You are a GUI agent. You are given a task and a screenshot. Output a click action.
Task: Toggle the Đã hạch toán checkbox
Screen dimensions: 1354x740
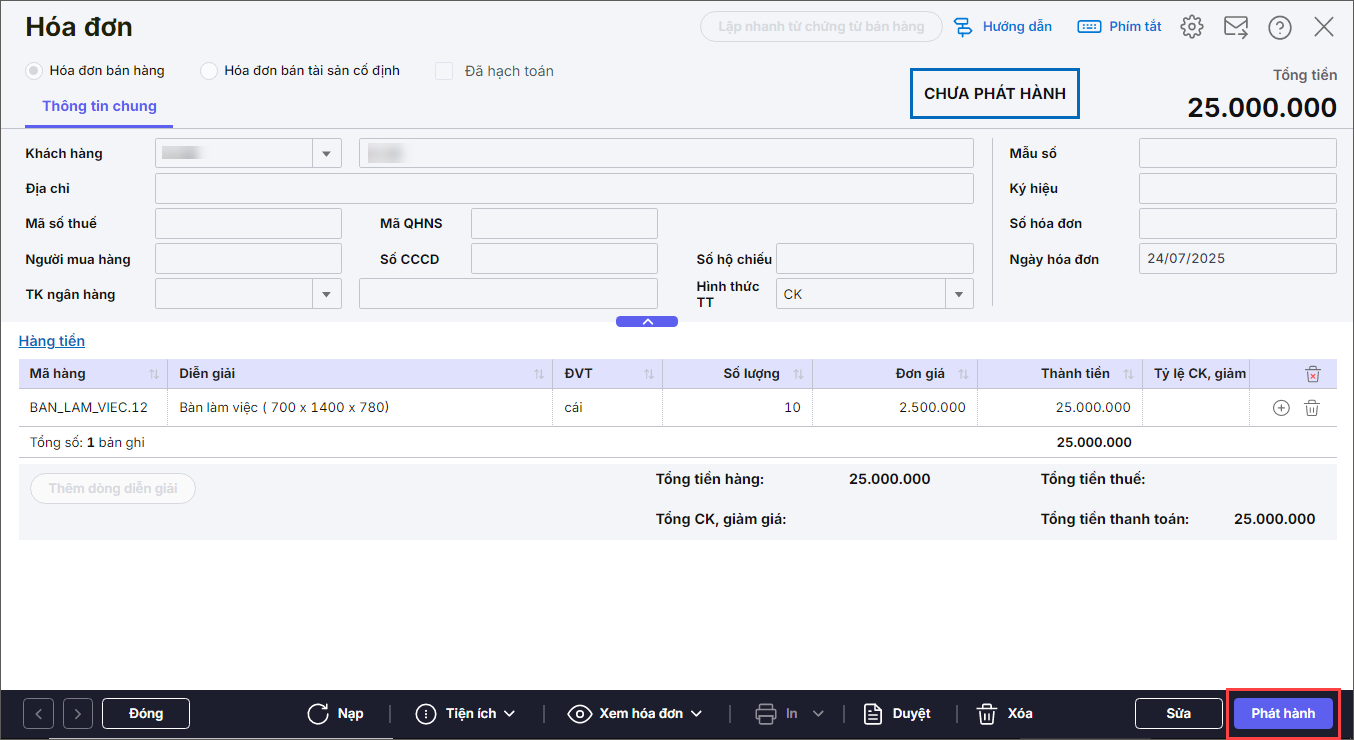(x=444, y=71)
